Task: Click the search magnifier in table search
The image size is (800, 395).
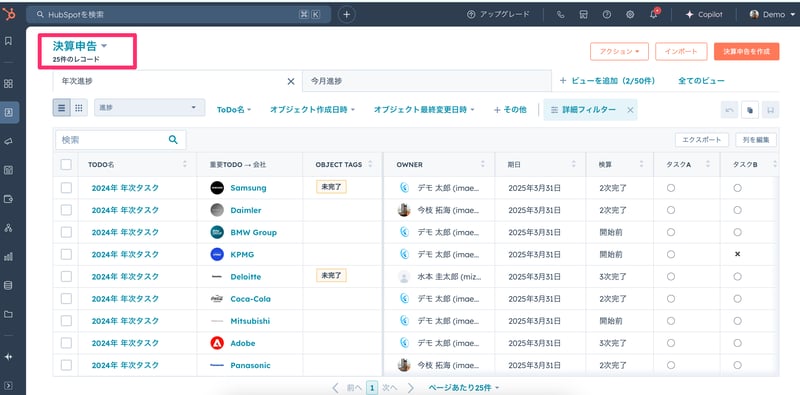Action: (173, 139)
